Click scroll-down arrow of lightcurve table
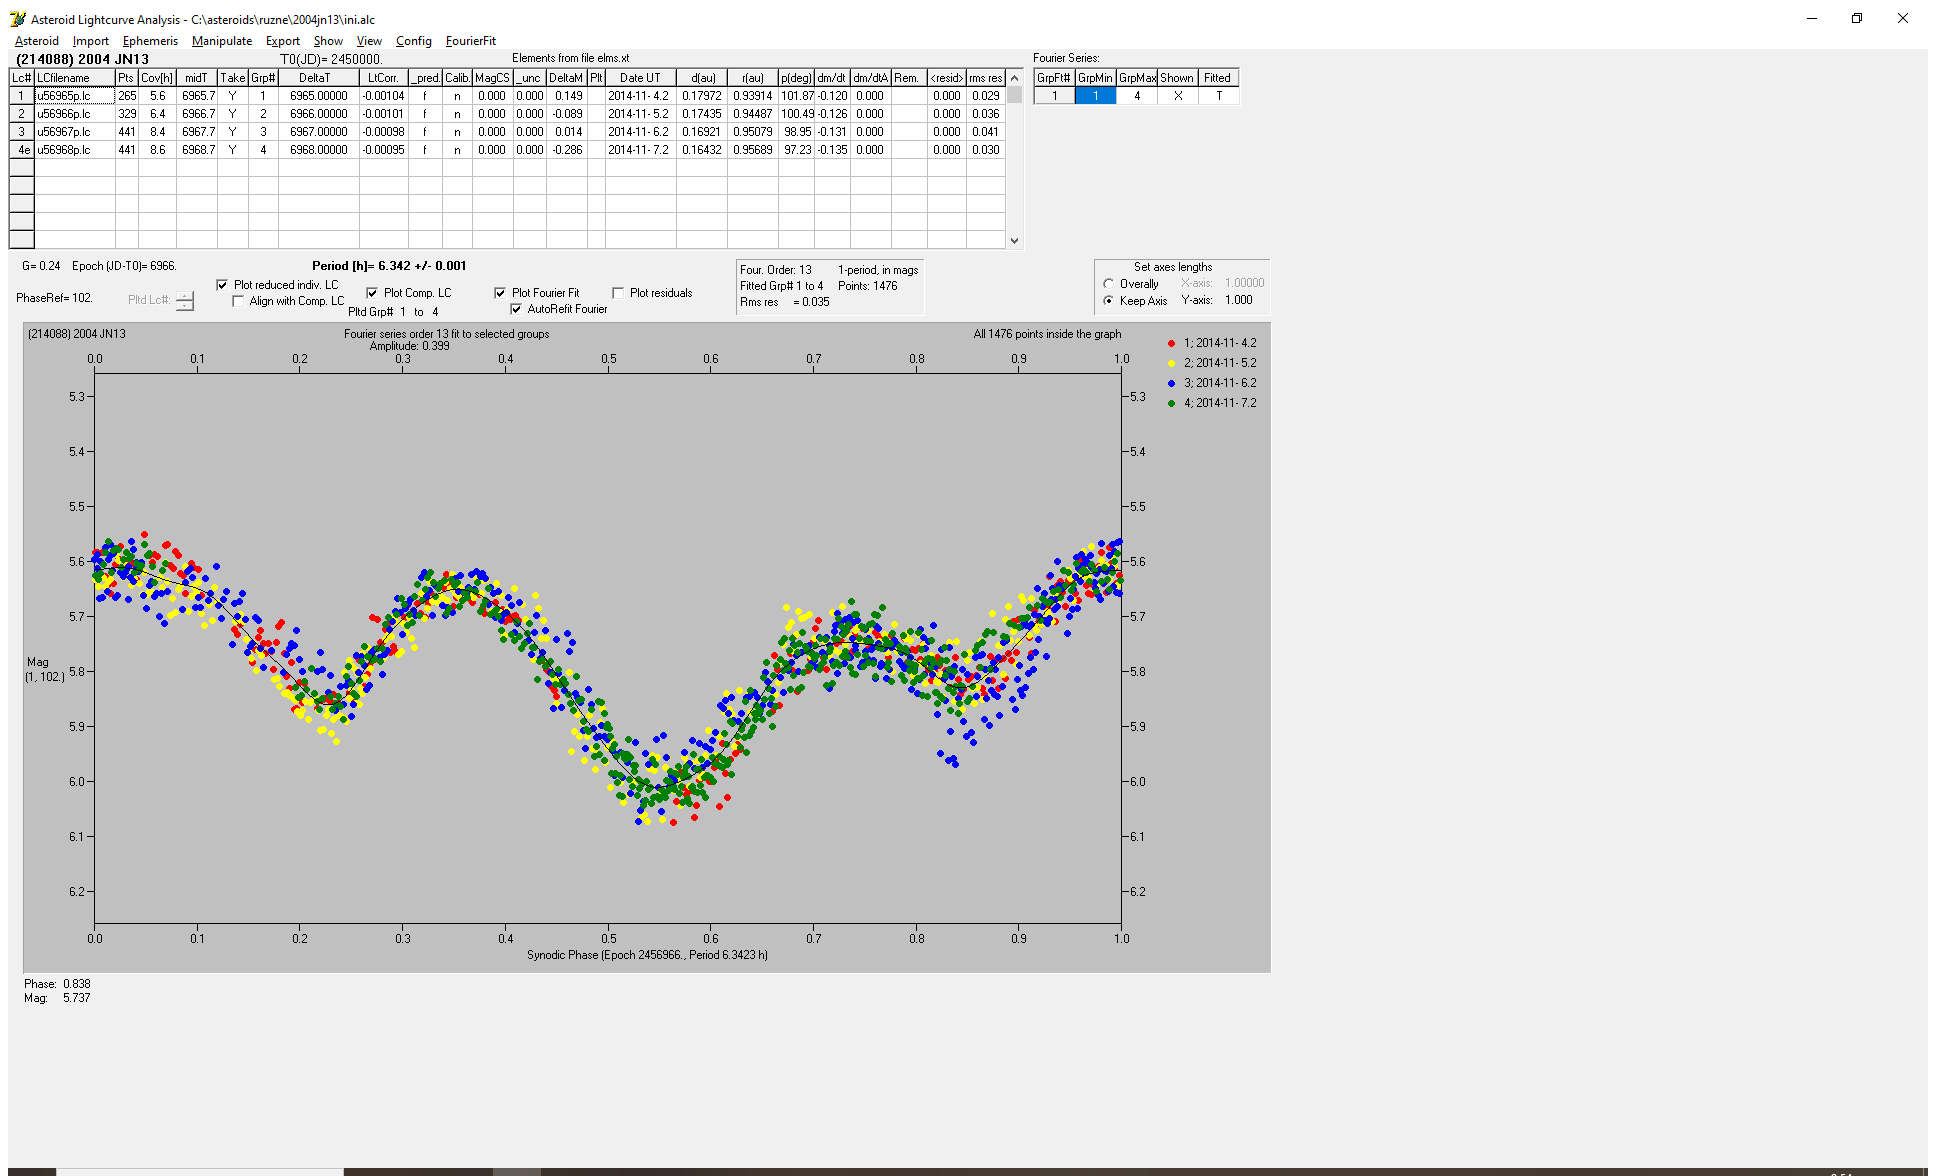 1015,240
